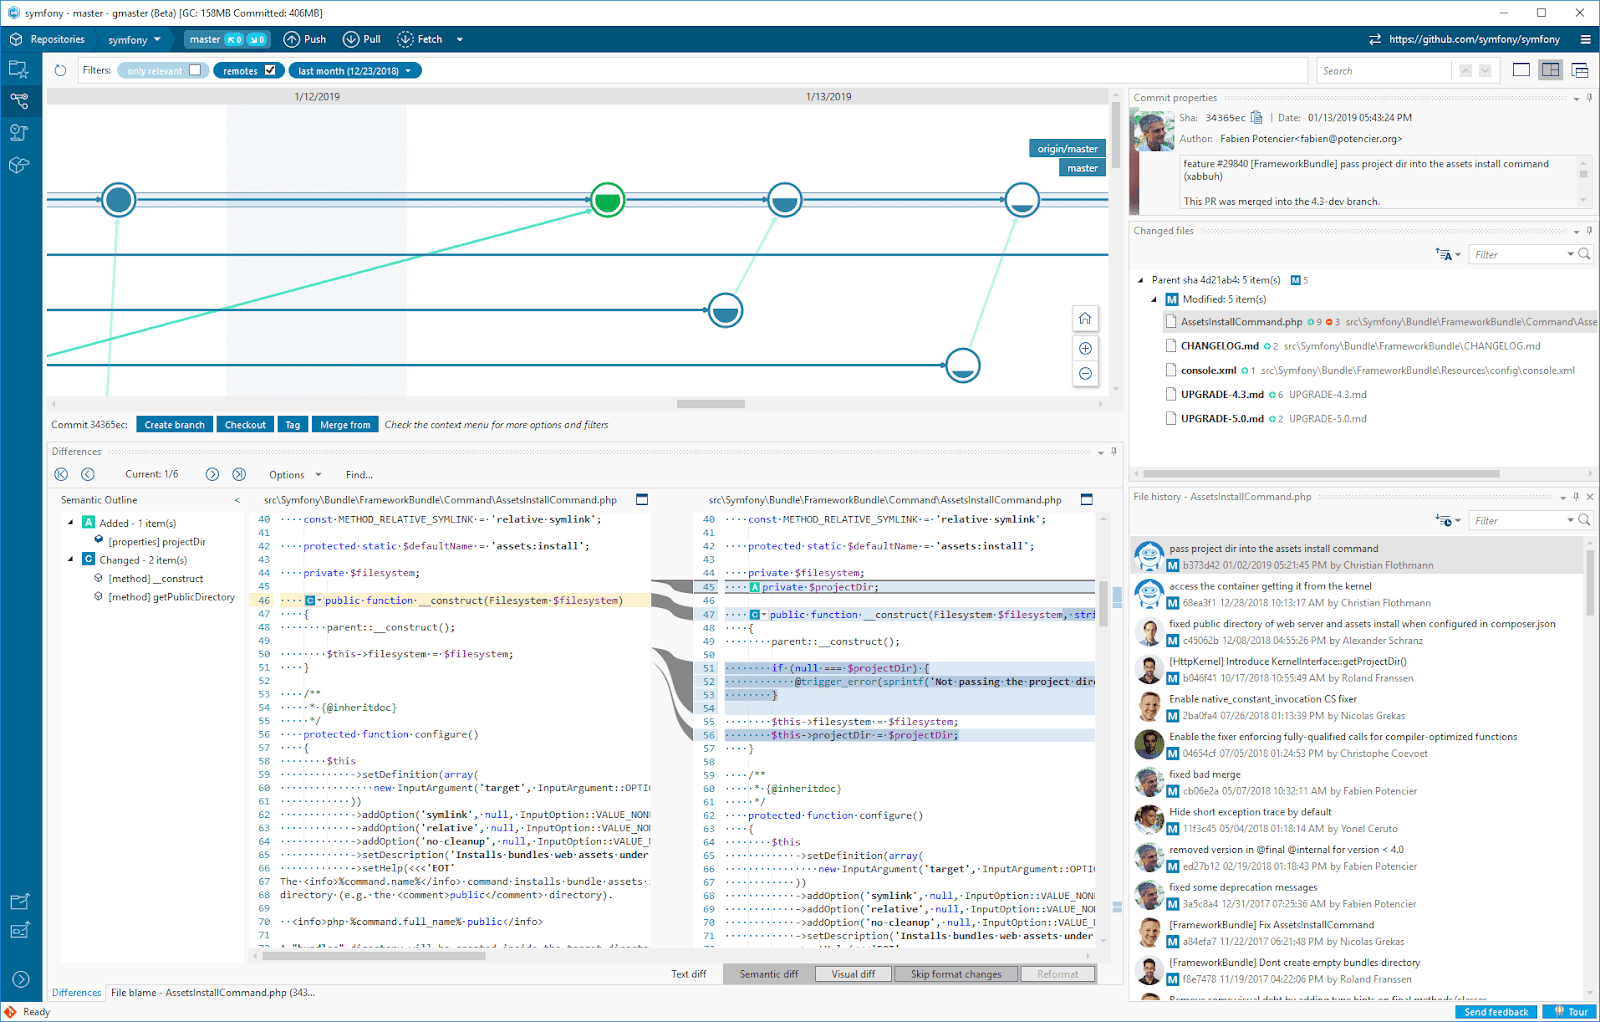
Task: Switch to Semantic diff mode
Action: click(x=769, y=974)
